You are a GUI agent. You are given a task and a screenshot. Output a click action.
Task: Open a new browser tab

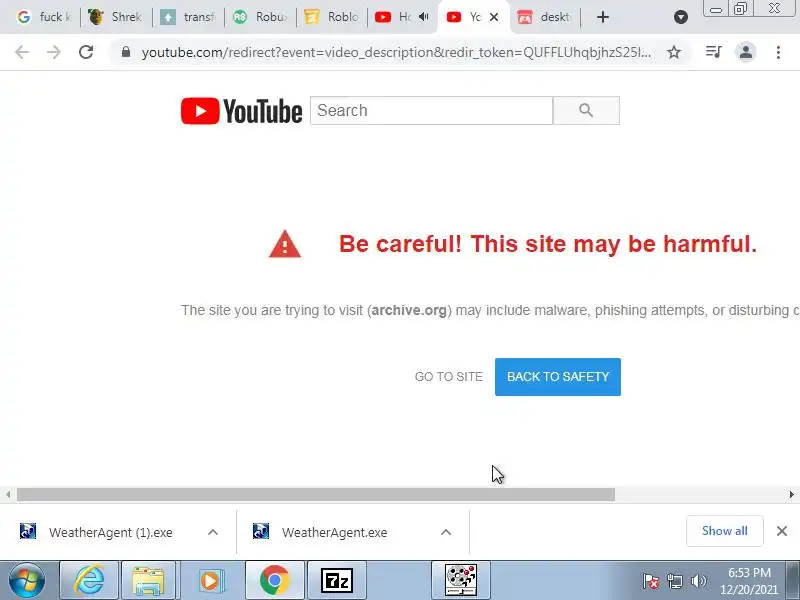click(x=603, y=17)
